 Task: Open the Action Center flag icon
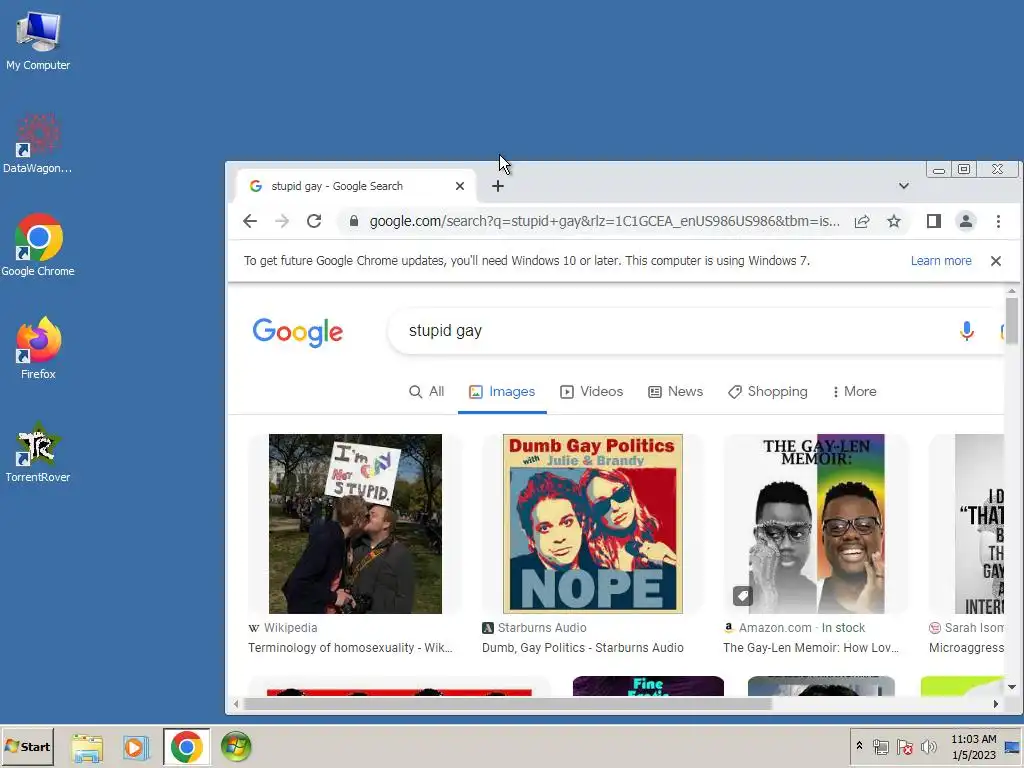[904, 746]
